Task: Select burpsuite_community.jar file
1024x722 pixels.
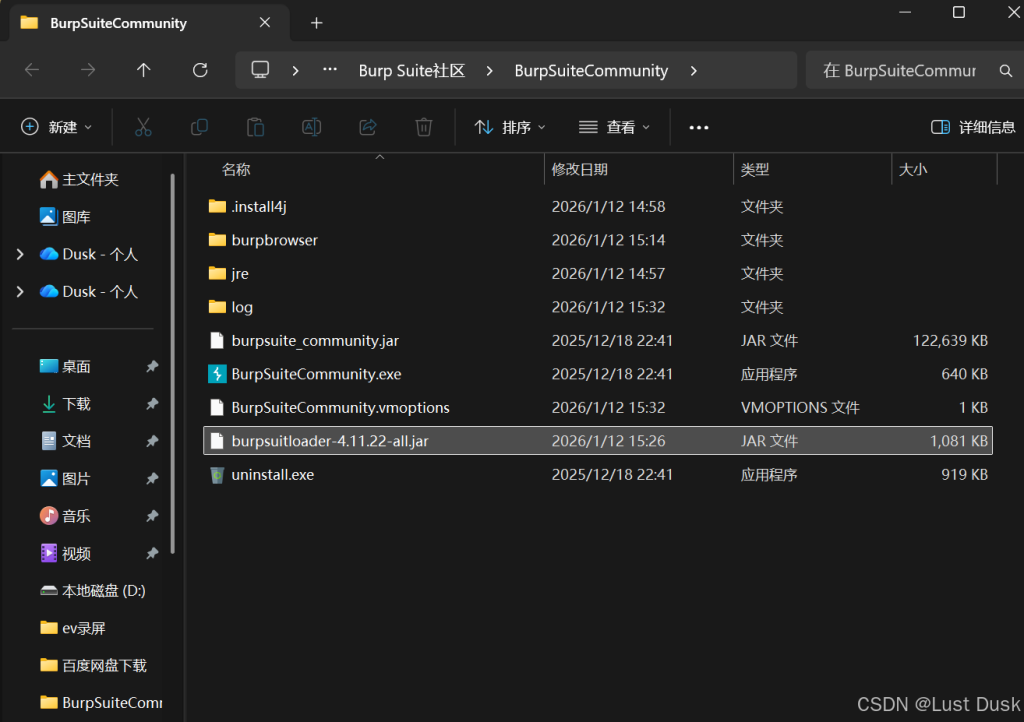Action: point(315,341)
